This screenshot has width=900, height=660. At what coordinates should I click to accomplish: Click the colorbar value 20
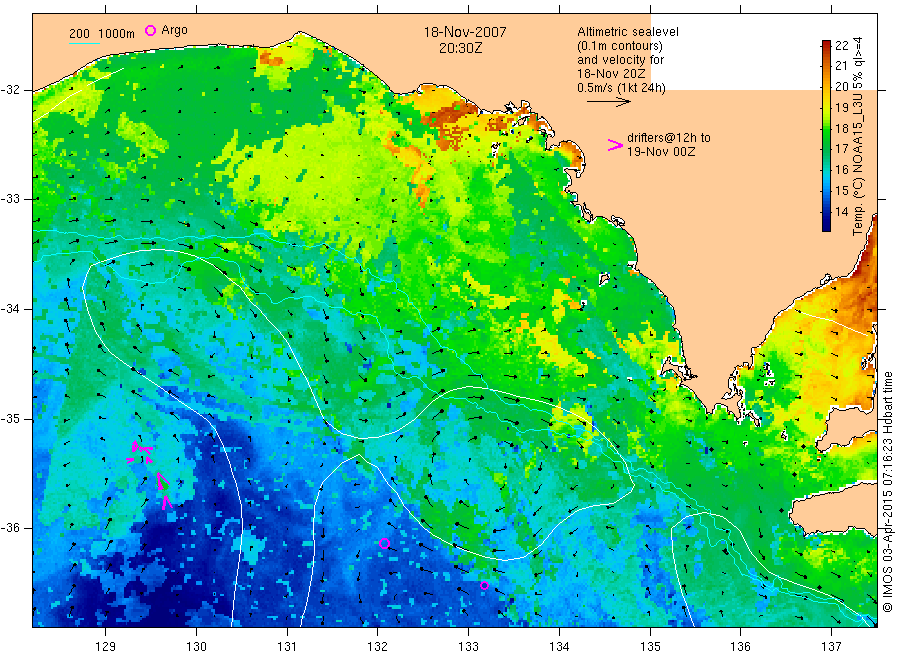[x=841, y=87]
